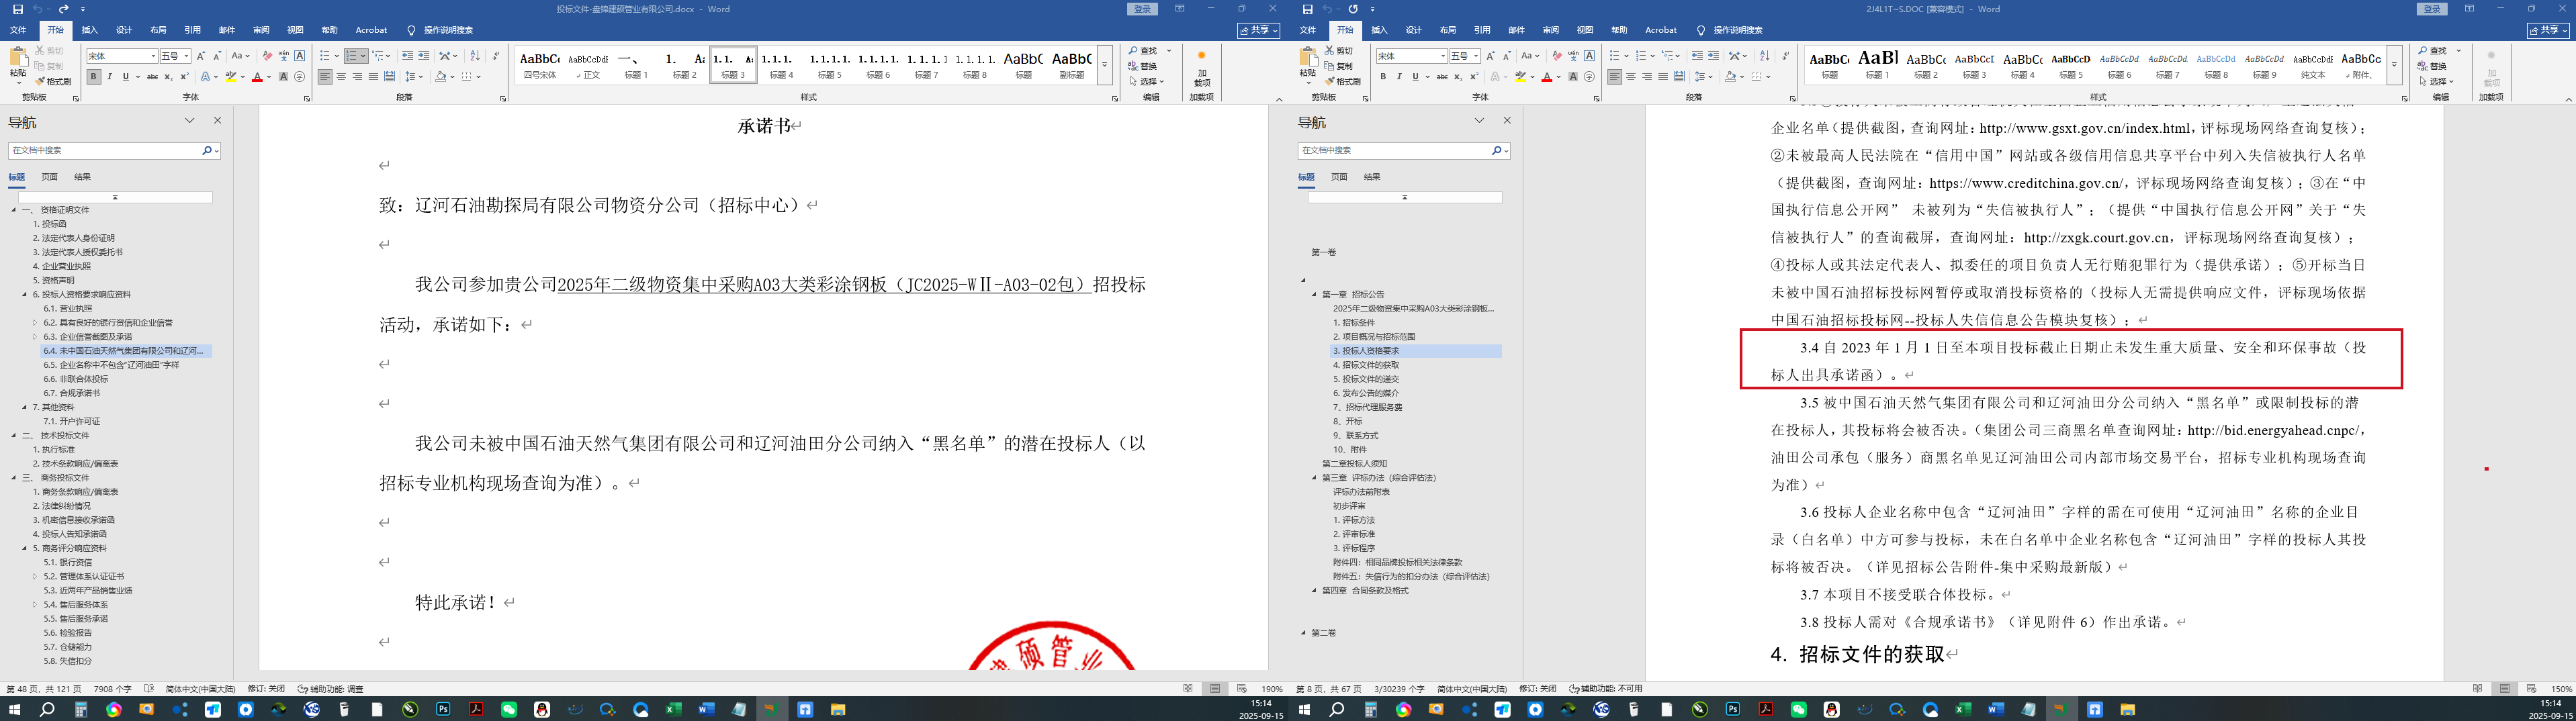2576x721 pixels.
Task: Click 共享 share button in left Word window
Action: point(1259,30)
